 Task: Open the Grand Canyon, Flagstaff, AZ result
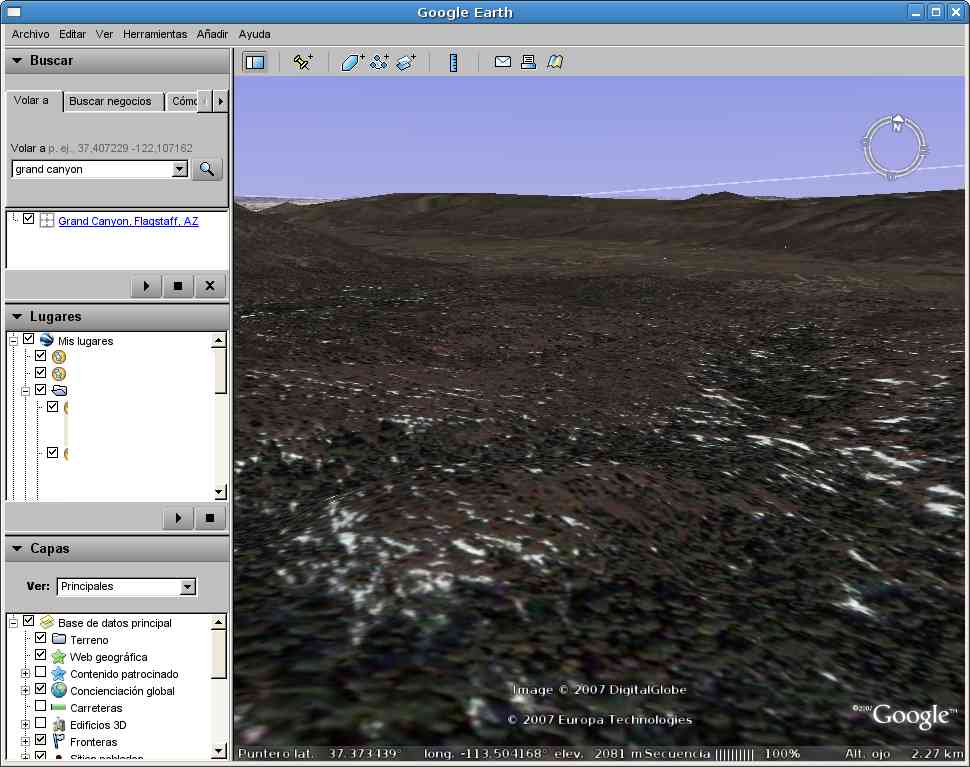(128, 221)
